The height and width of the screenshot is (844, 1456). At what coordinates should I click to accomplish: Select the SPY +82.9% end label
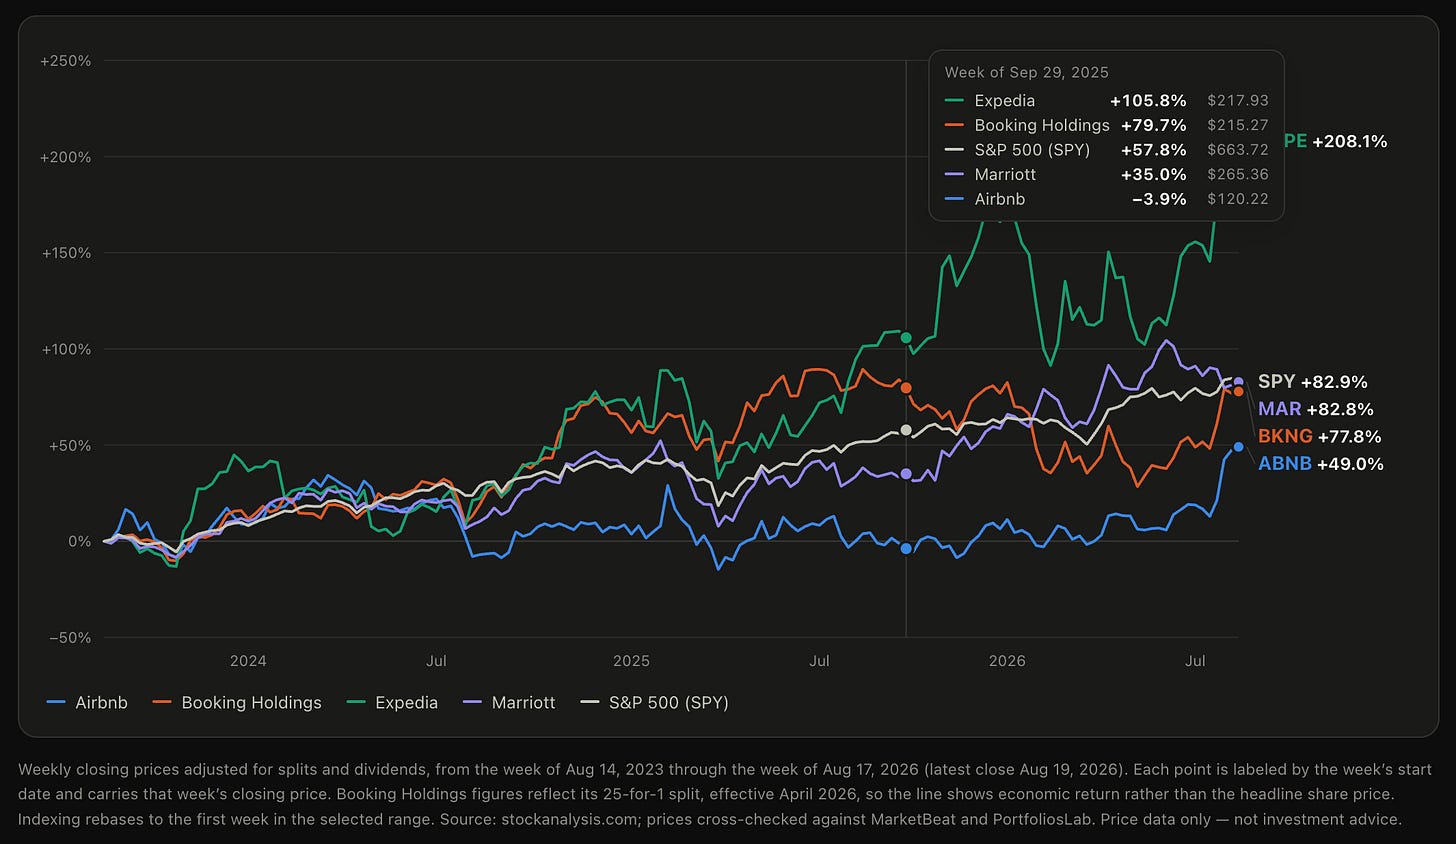click(1312, 382)
